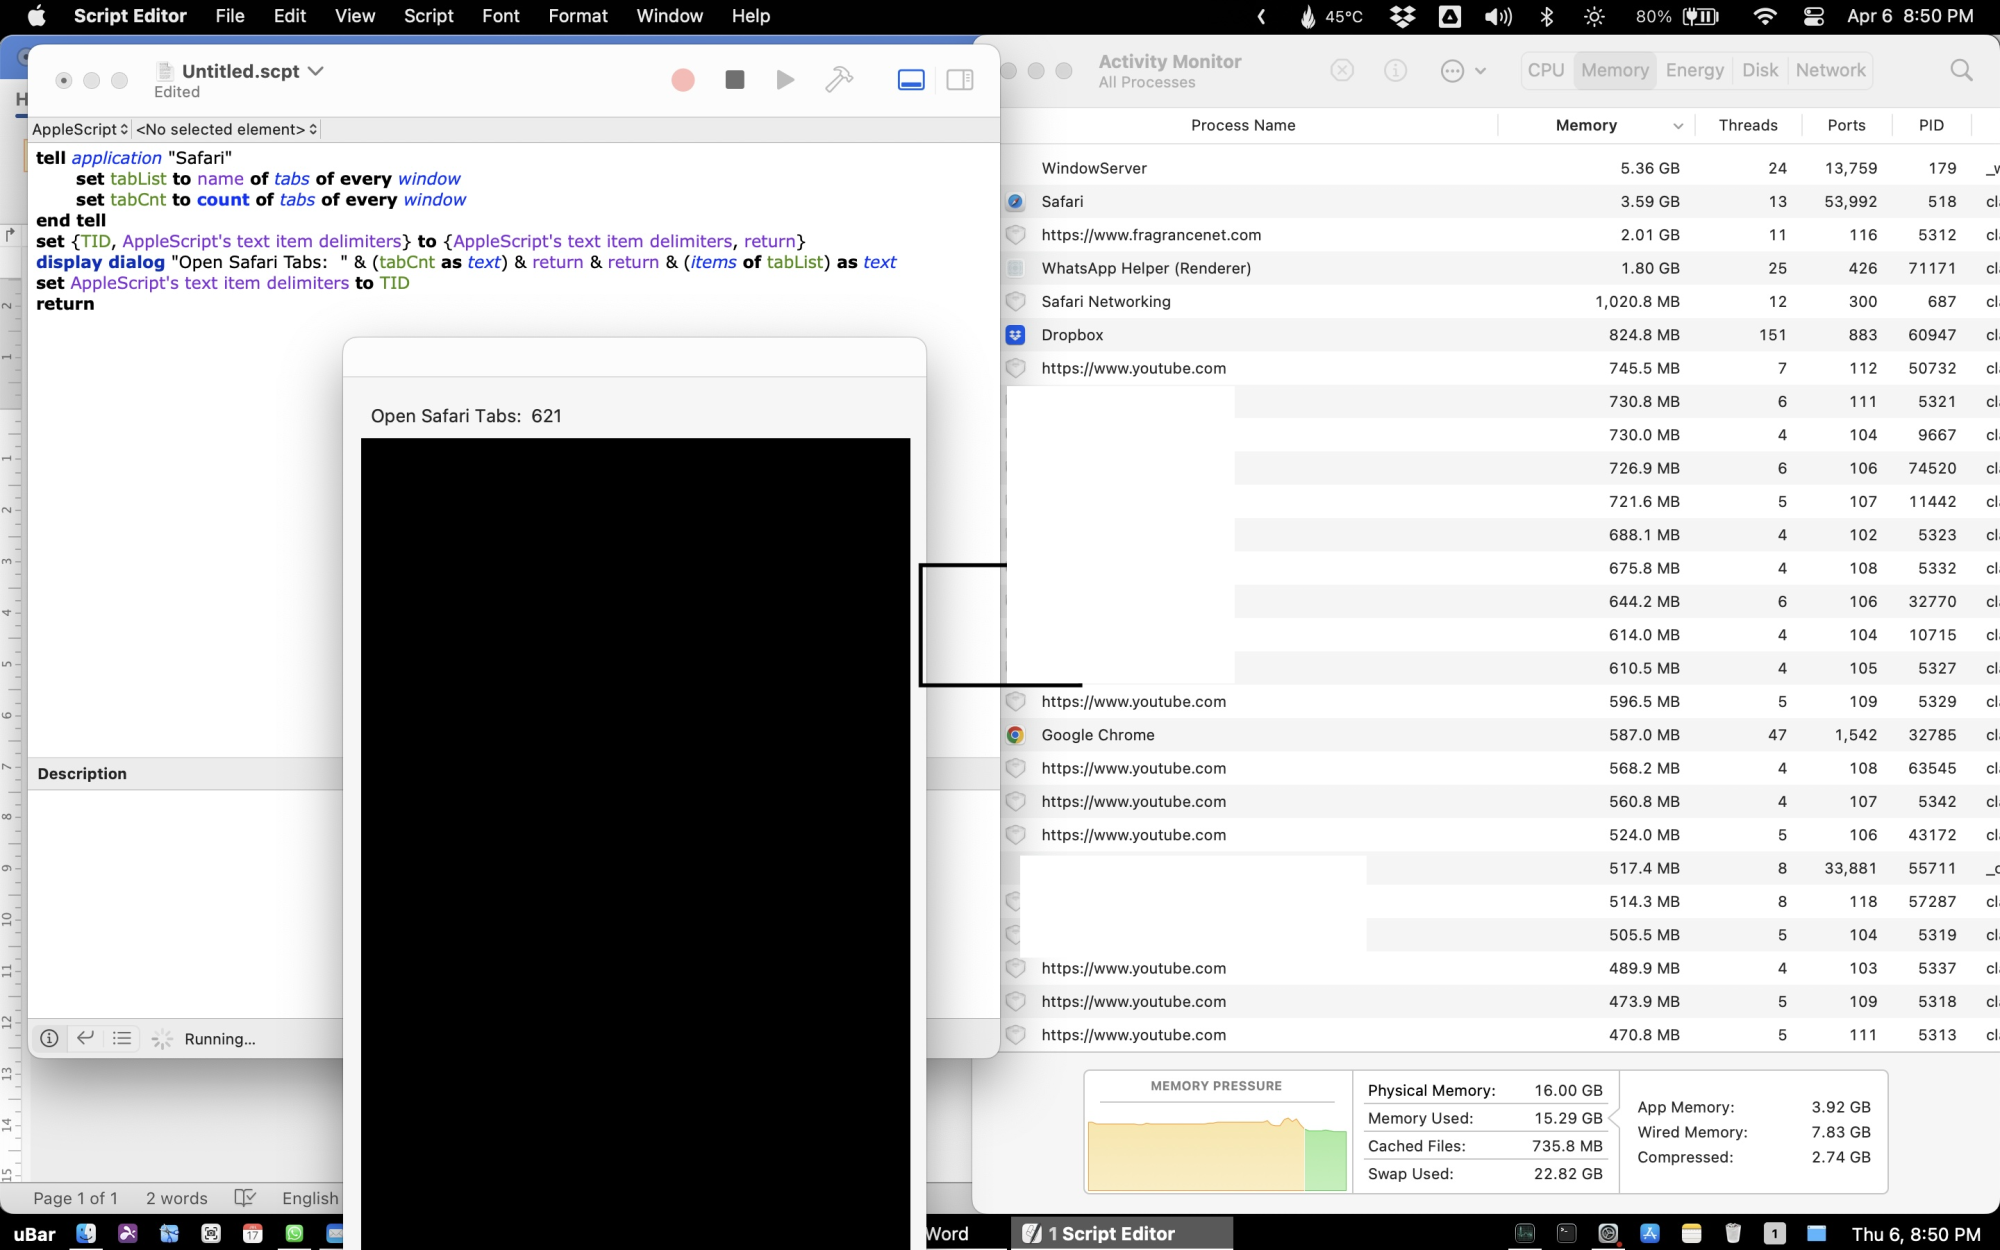This screenshot has width=2000, height=1250.
Task: Switch to the CPU tab
Action: (x=1545, y=70)
